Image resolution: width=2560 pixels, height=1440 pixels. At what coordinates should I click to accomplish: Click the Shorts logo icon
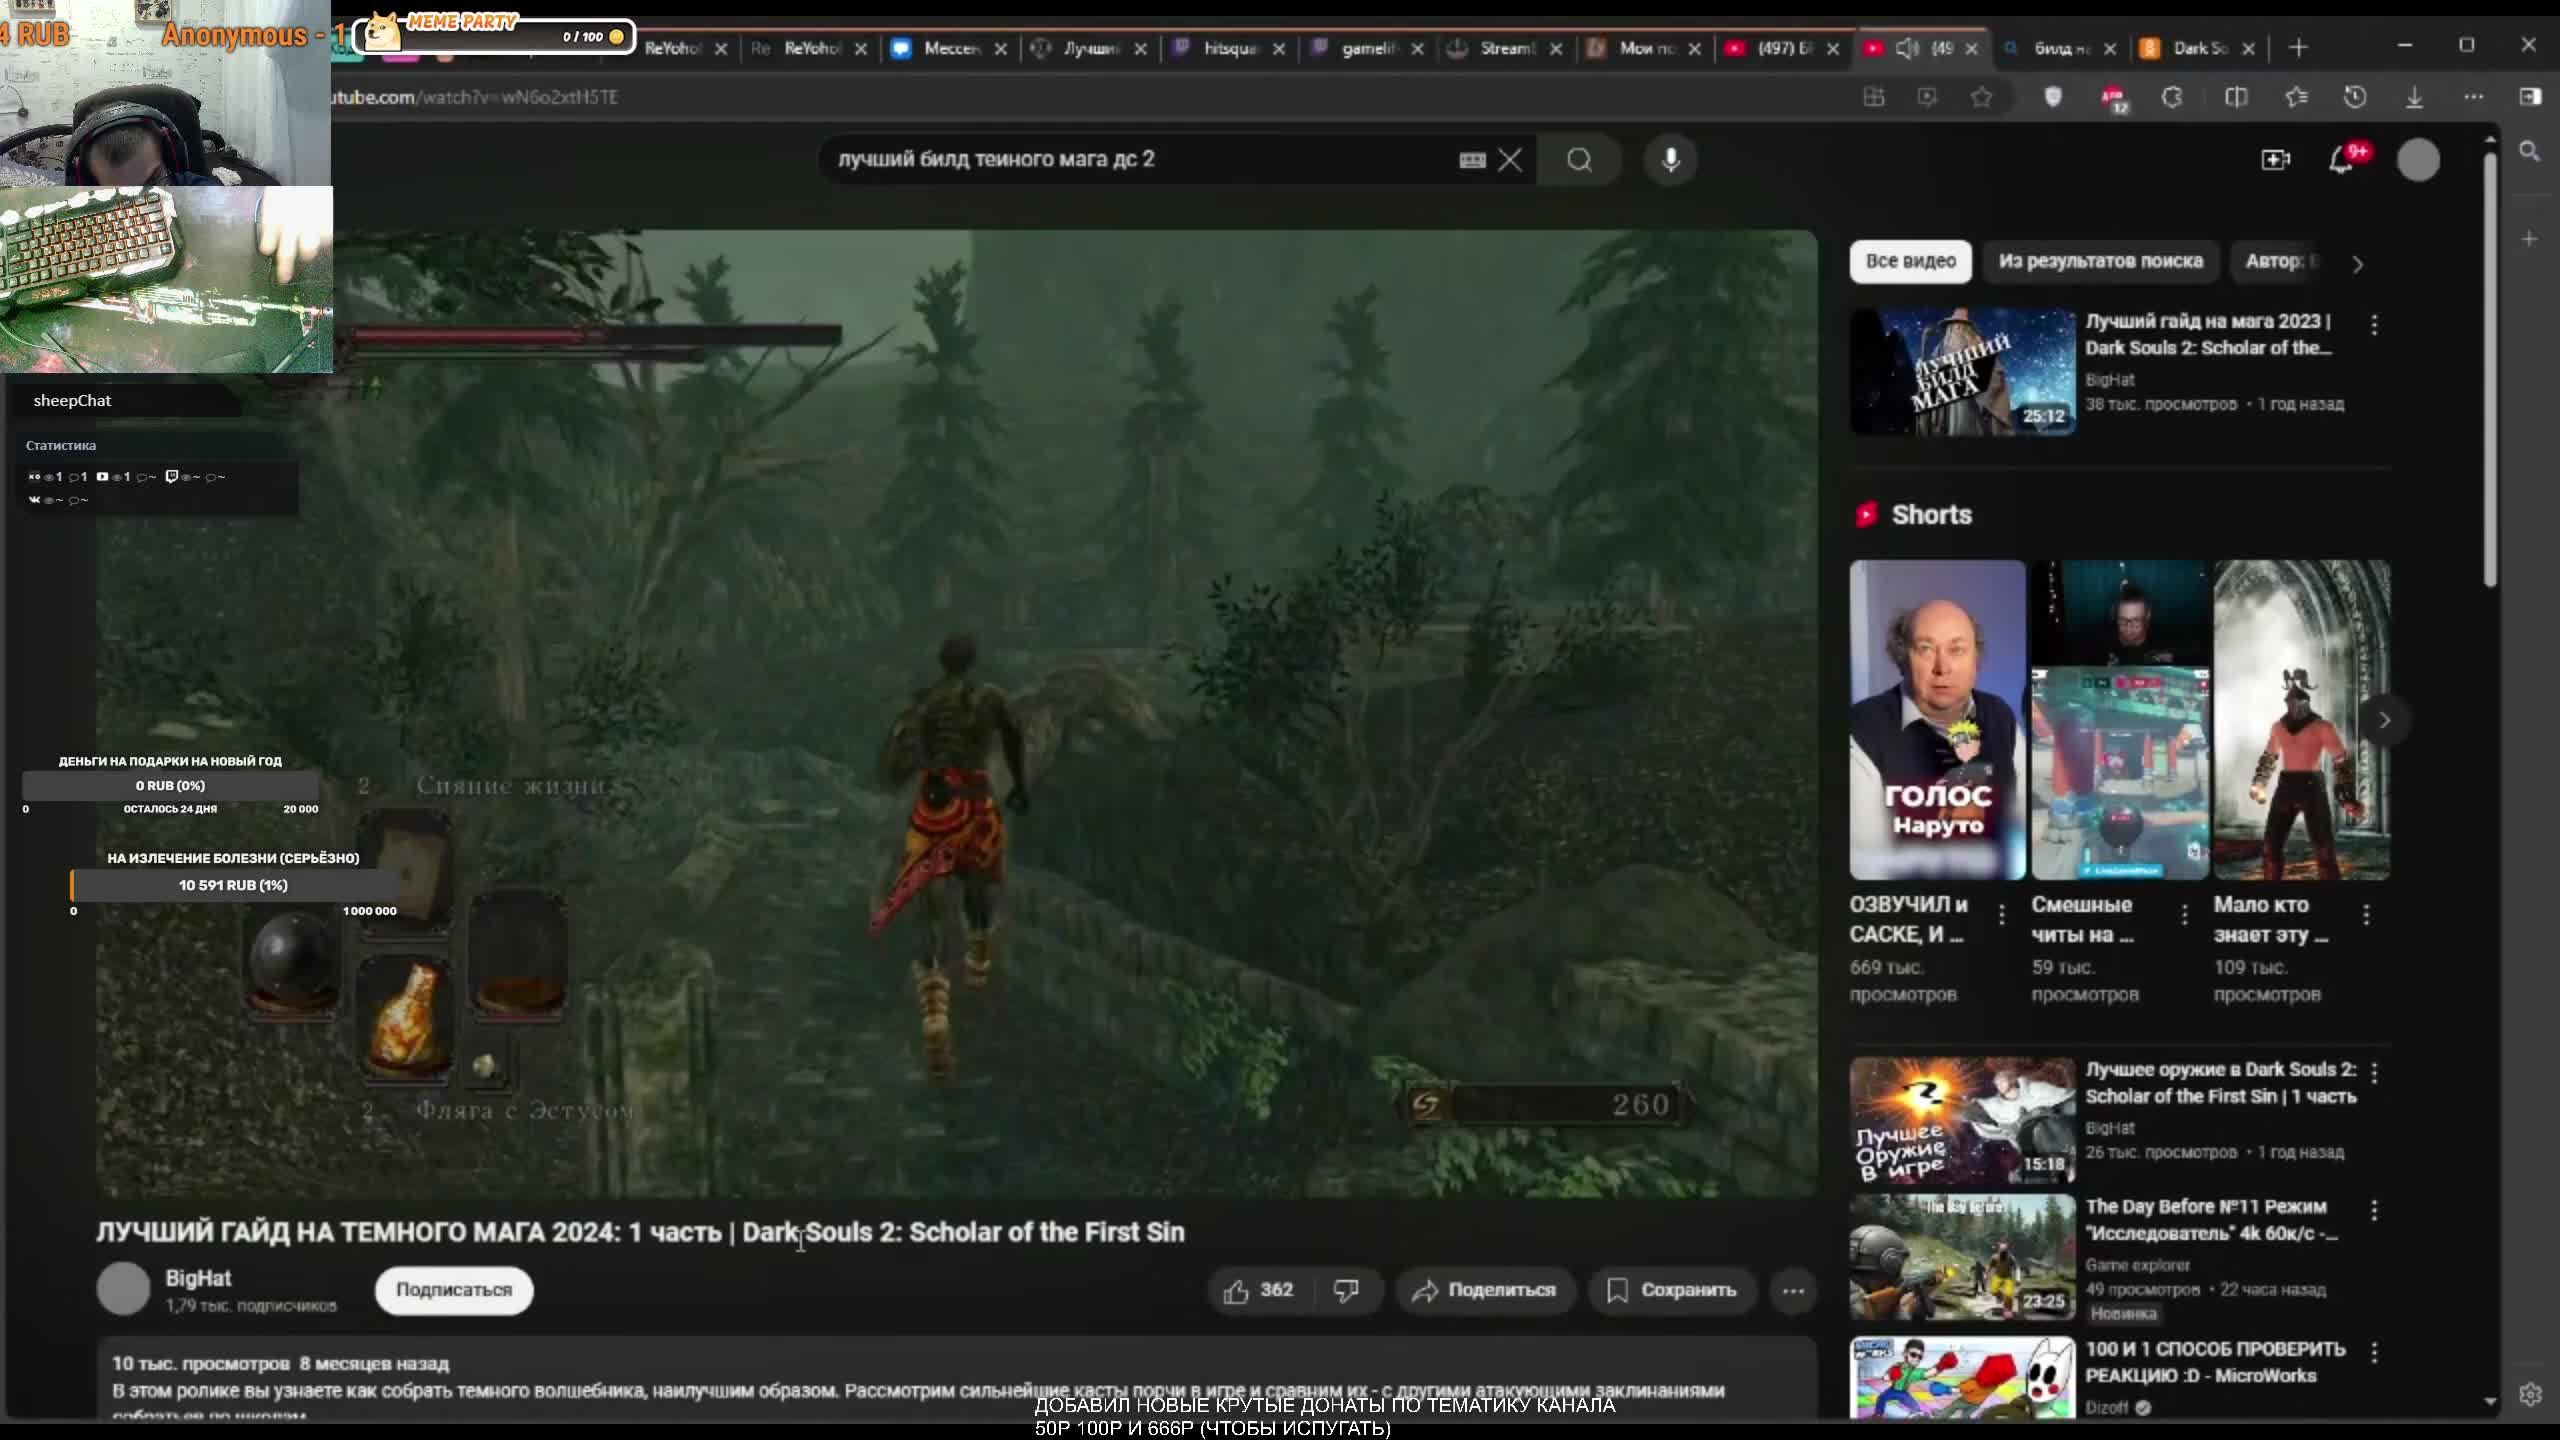pyautogui.click(x=1866, y=515)
